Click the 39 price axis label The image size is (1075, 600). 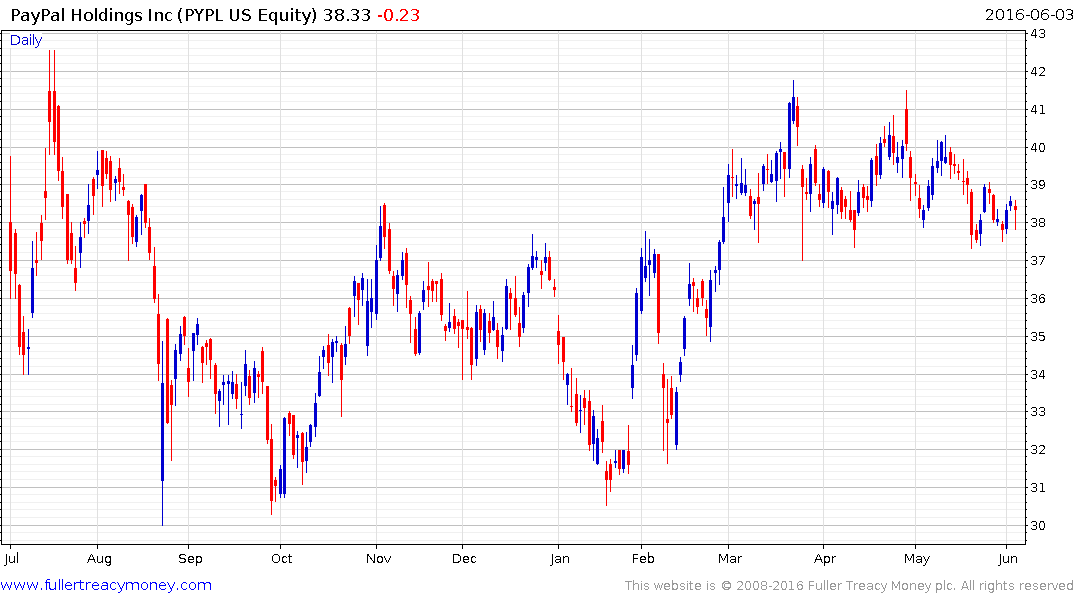coord(1037,184)
